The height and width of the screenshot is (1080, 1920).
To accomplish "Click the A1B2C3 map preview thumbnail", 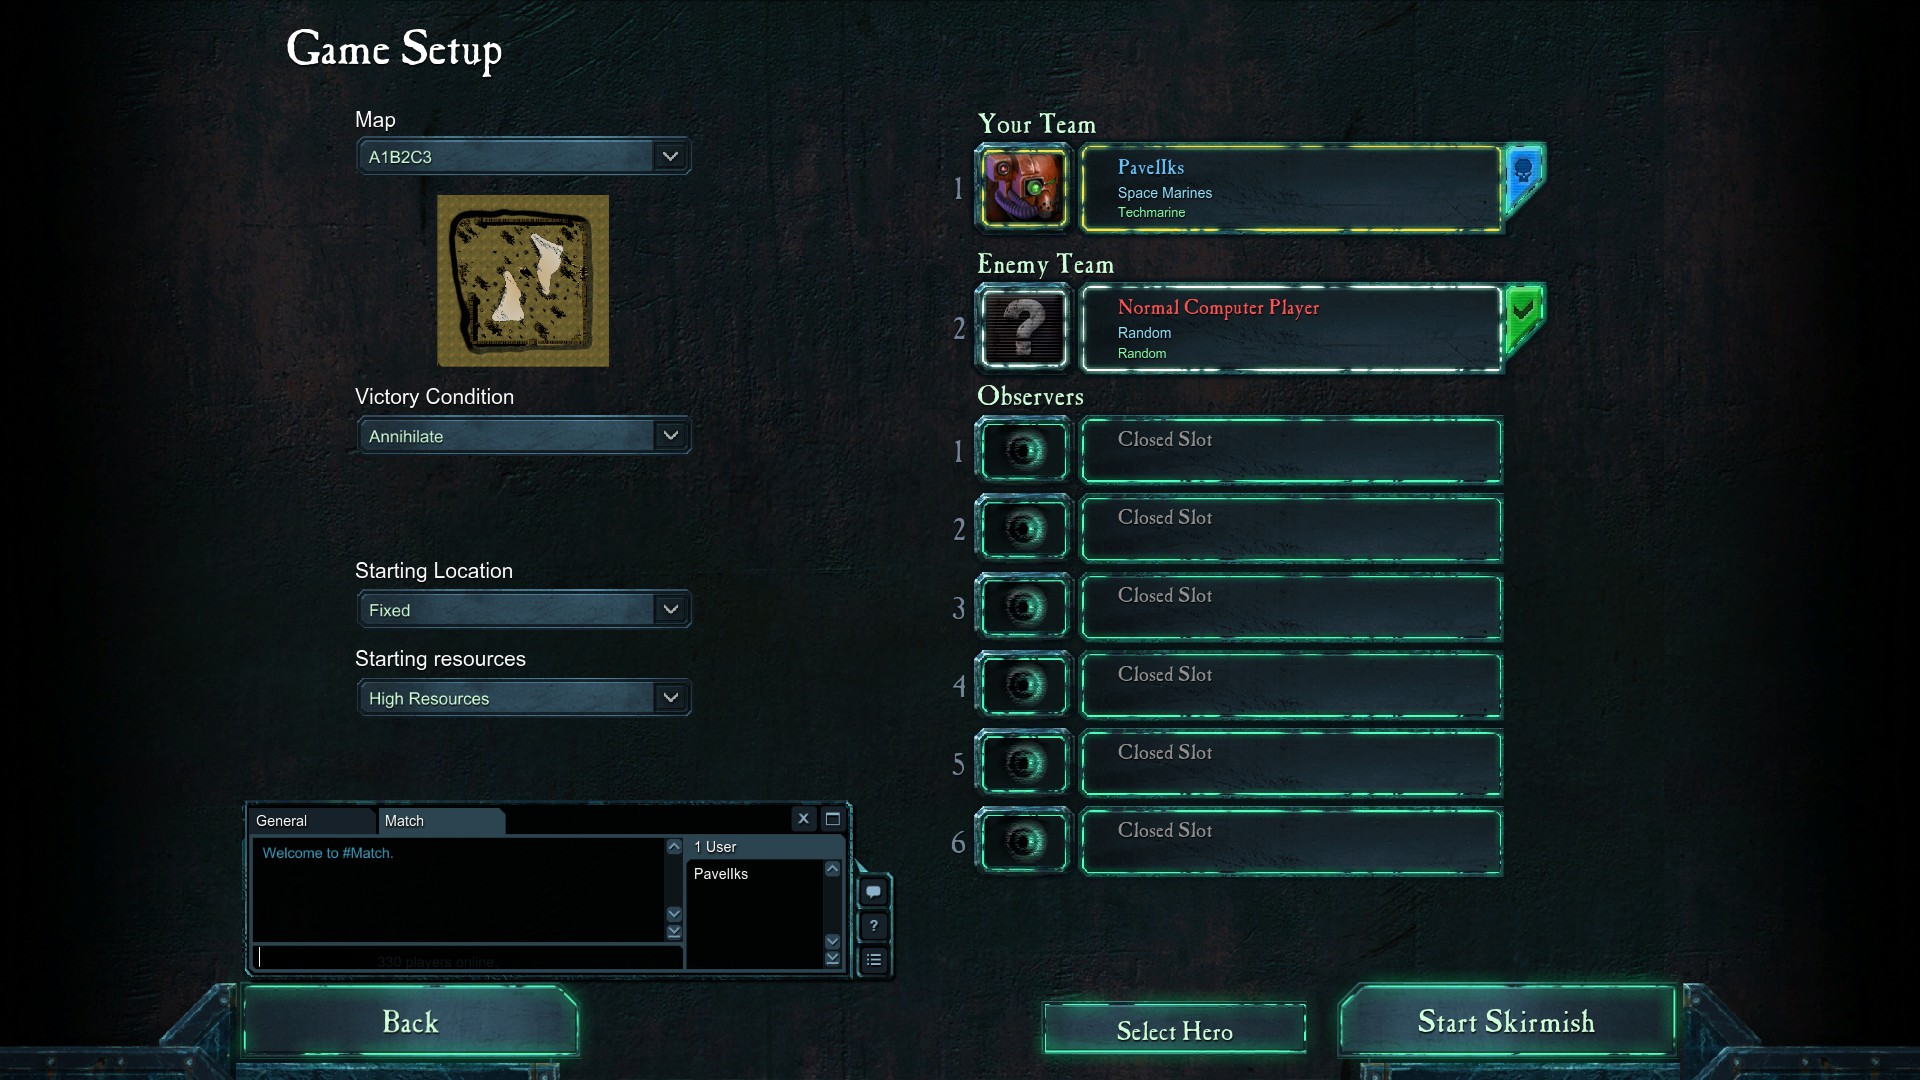I will [x=523, y=281].
